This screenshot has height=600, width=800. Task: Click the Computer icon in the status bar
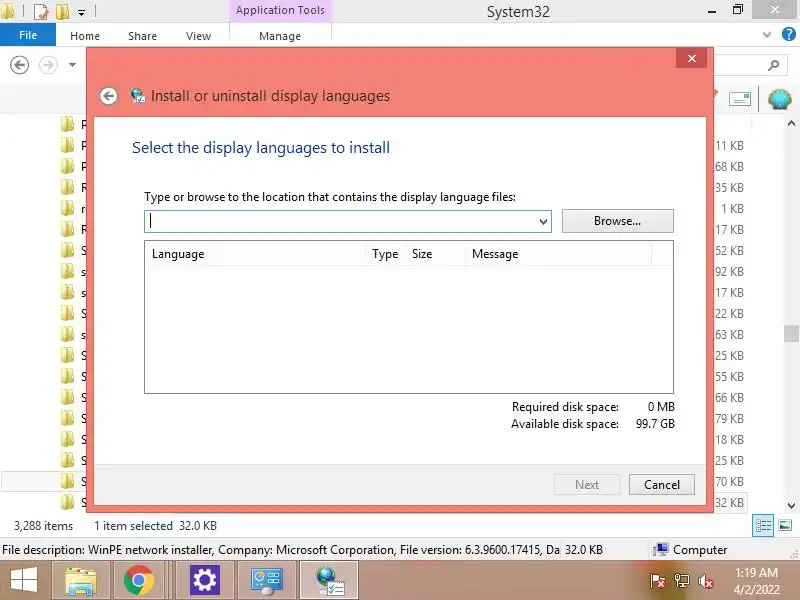coord(661,549)
